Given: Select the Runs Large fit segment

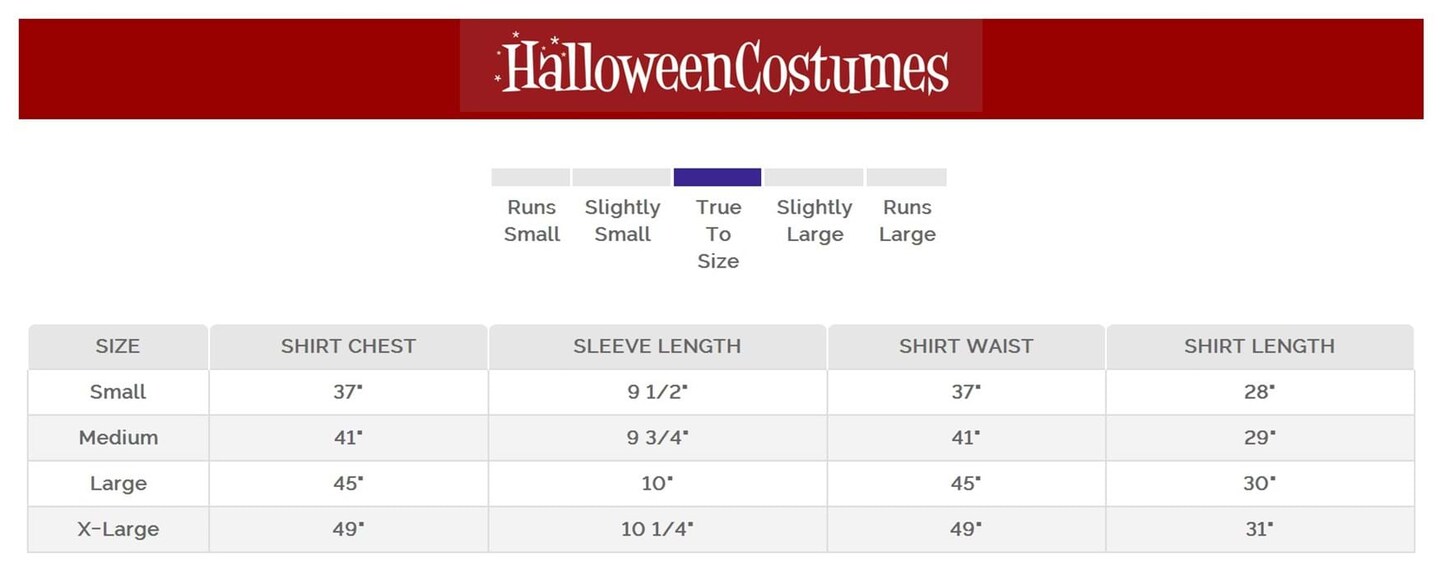Looking at the screenshot, I should [x=906, y=177].
